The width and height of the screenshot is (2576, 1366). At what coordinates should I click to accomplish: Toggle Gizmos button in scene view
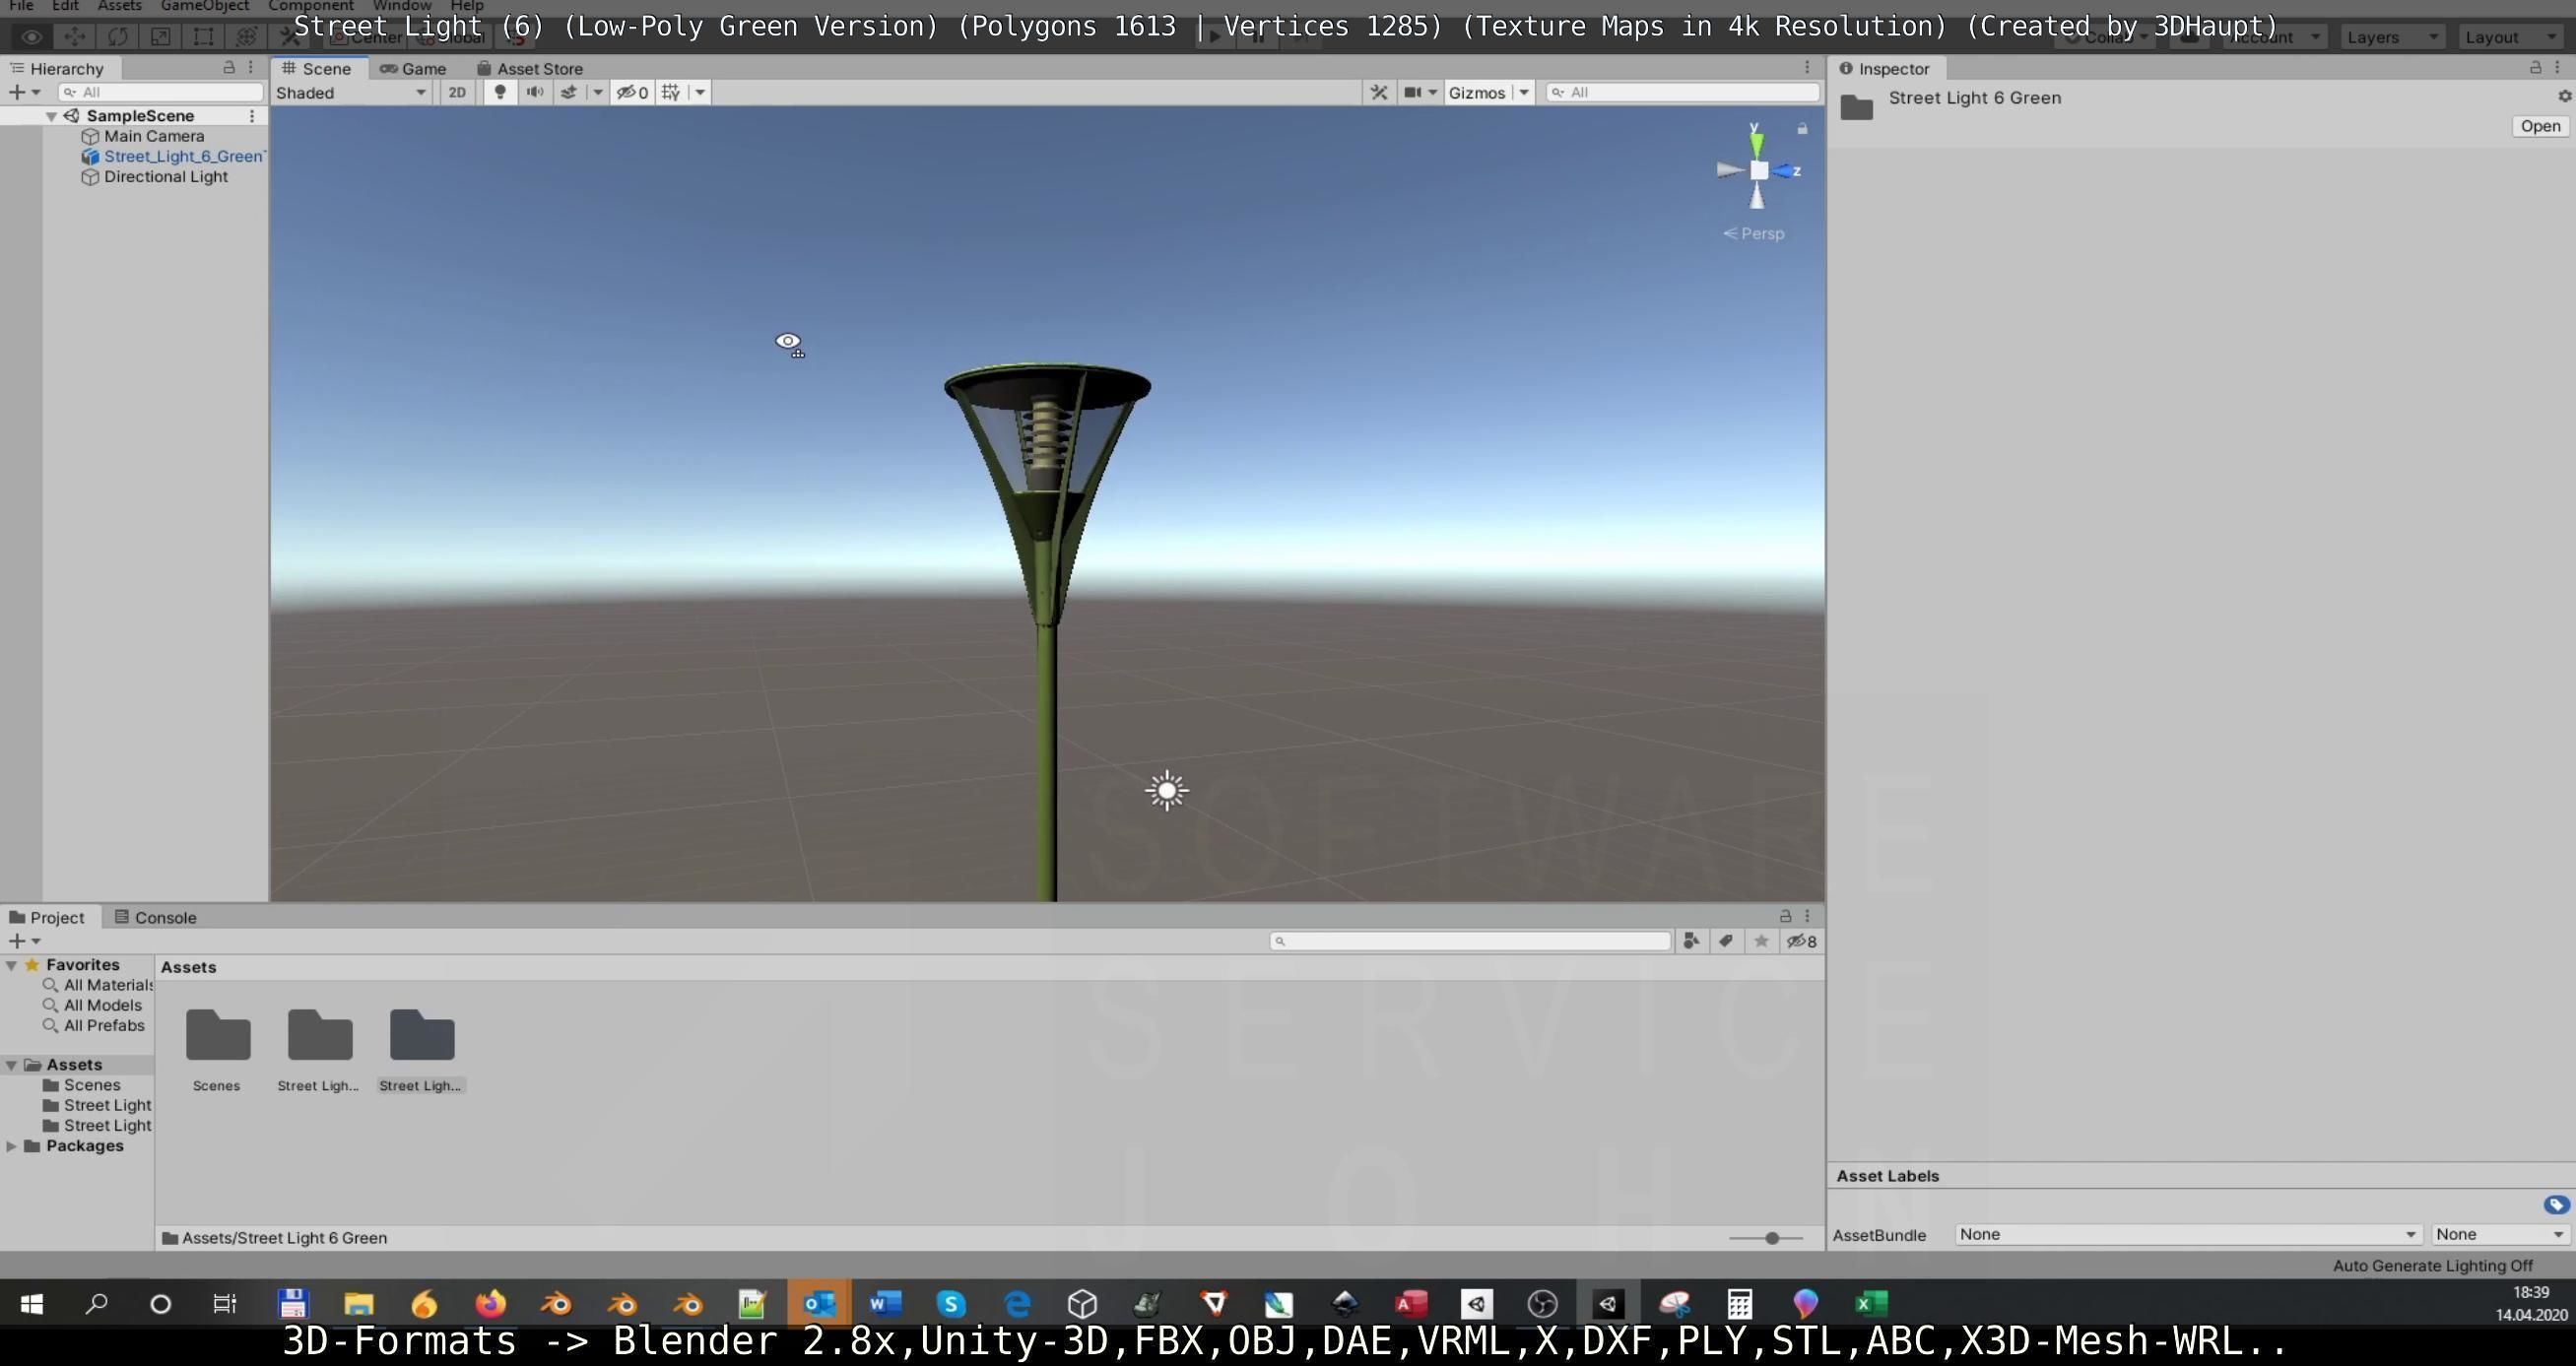[x=1477, y=92]
